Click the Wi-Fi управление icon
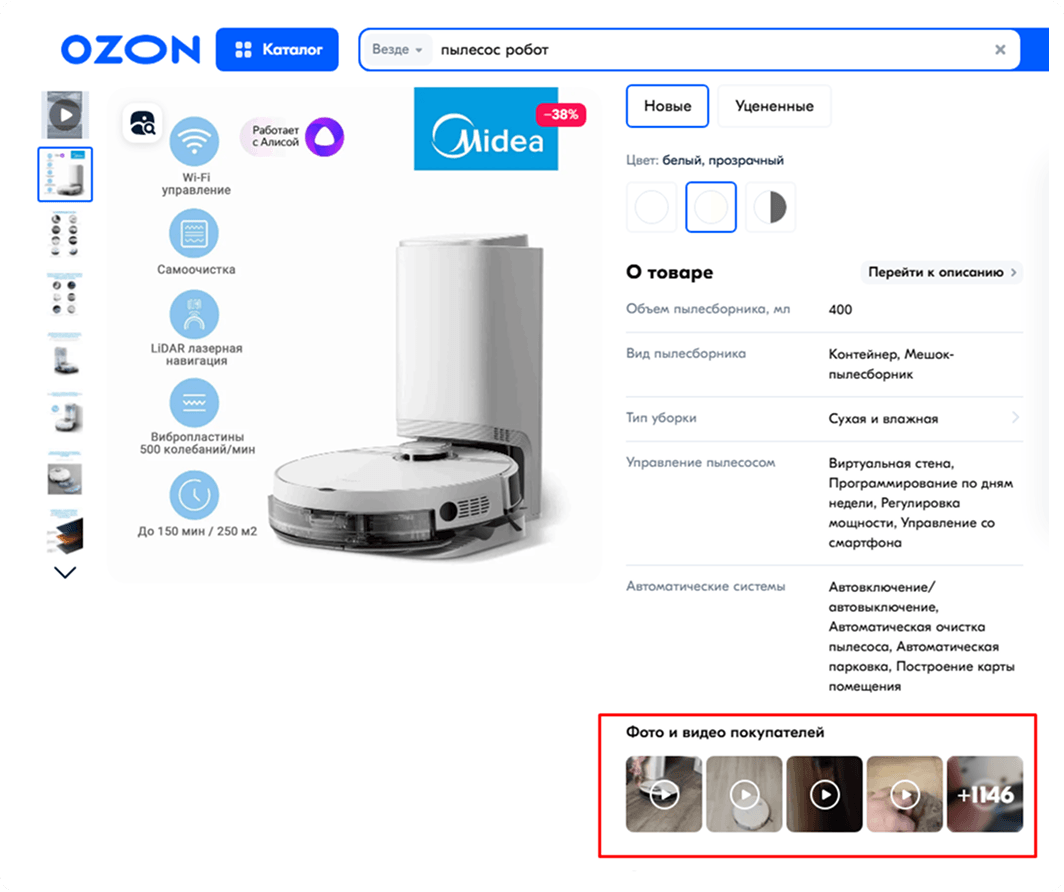Screen dimensions: 1064x892 click(x=194, y=141)
